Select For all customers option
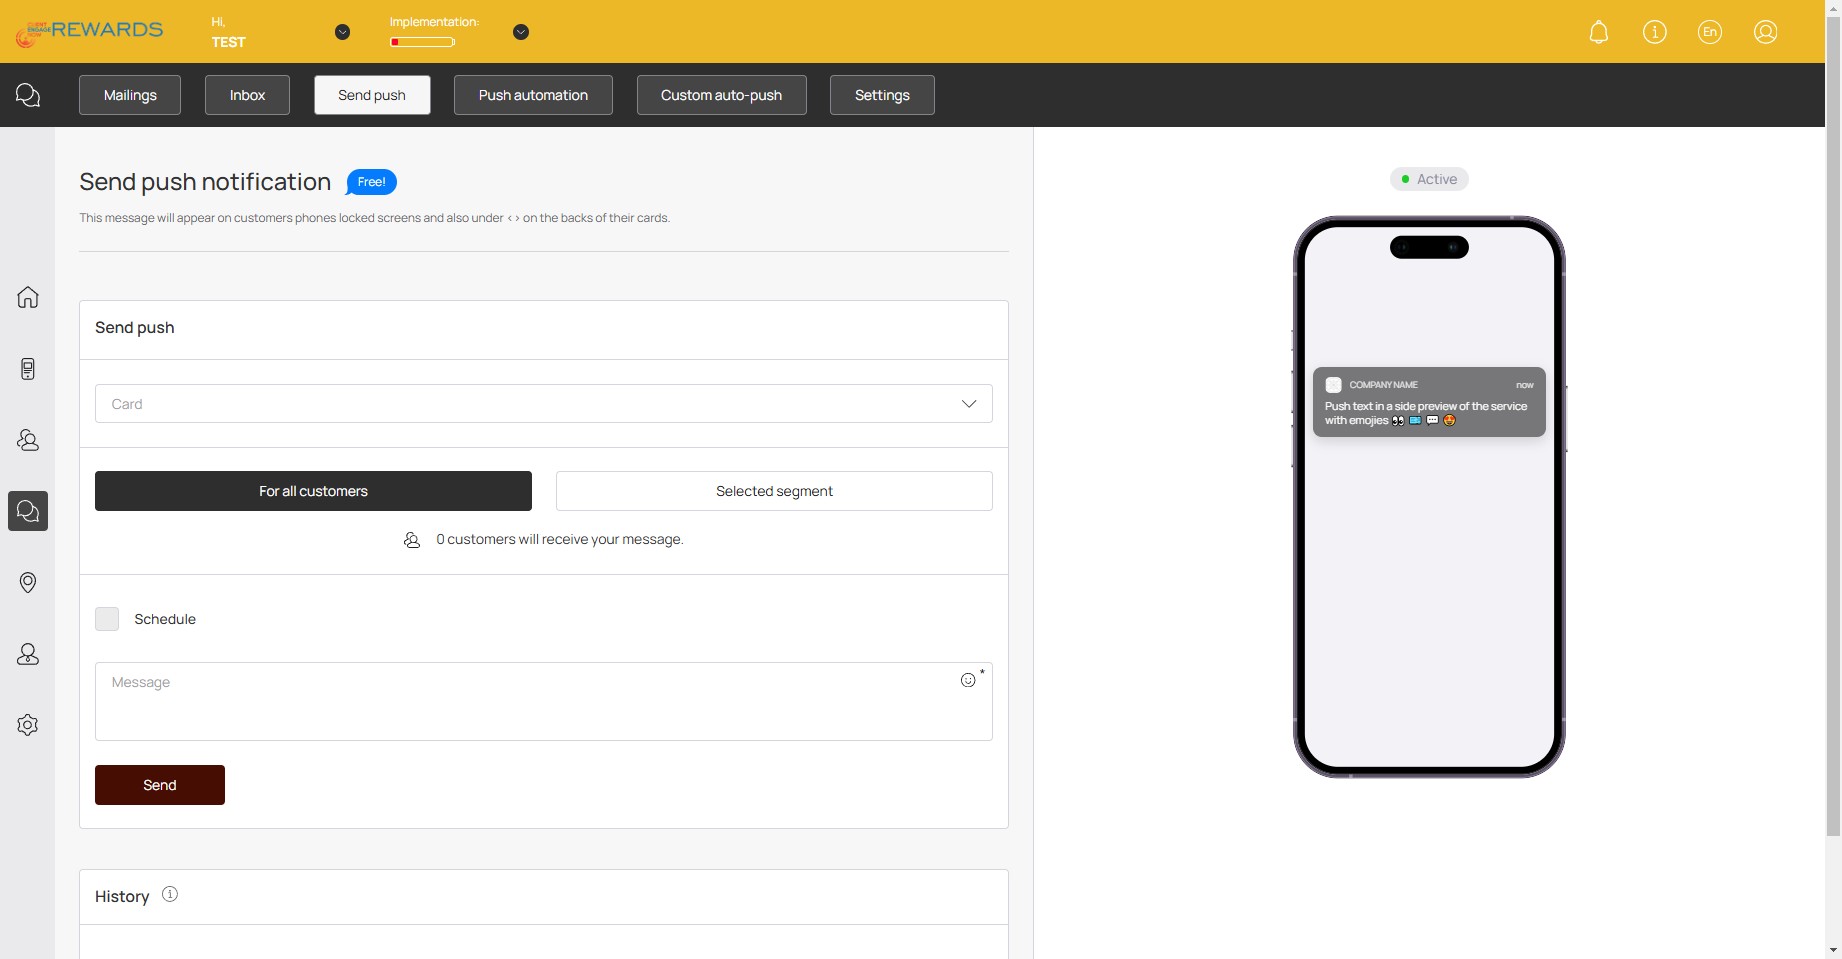The width and height of the screenshot is (1842, 959). coord(313,491)
